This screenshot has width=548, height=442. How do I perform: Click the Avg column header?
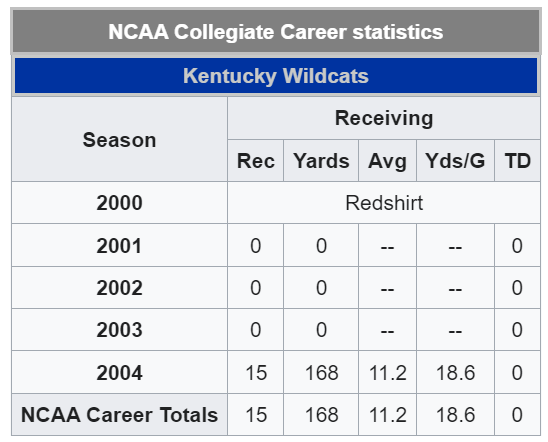387,161
